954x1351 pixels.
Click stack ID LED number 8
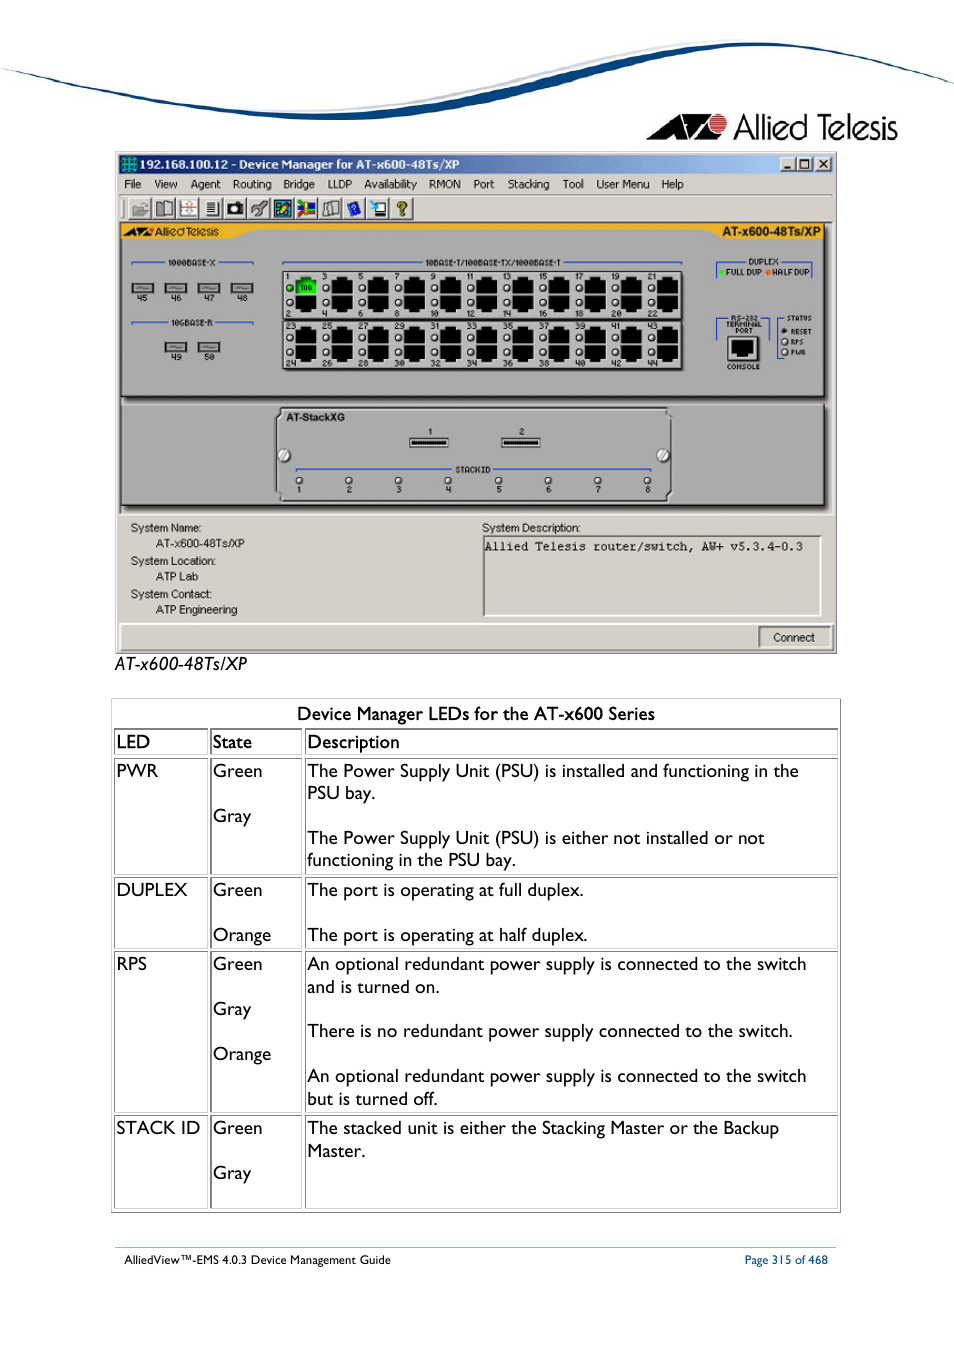648,481
